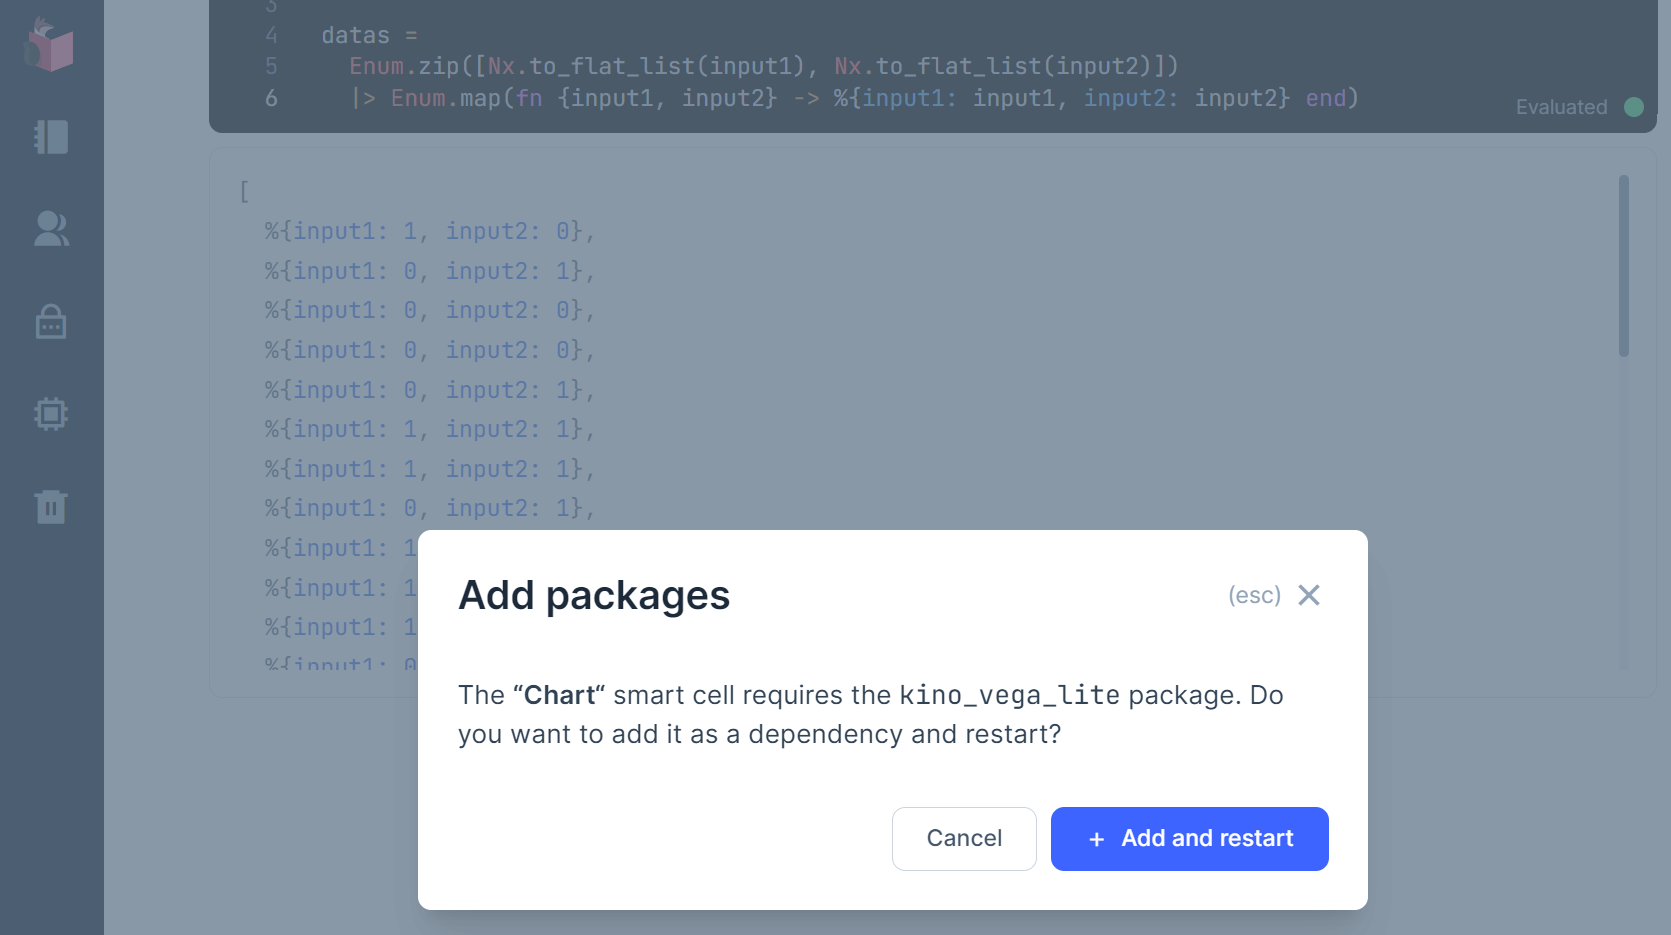Open the Secrets lock panel
The height and width of the screenshot is (935, 1671).
(51, 322)
